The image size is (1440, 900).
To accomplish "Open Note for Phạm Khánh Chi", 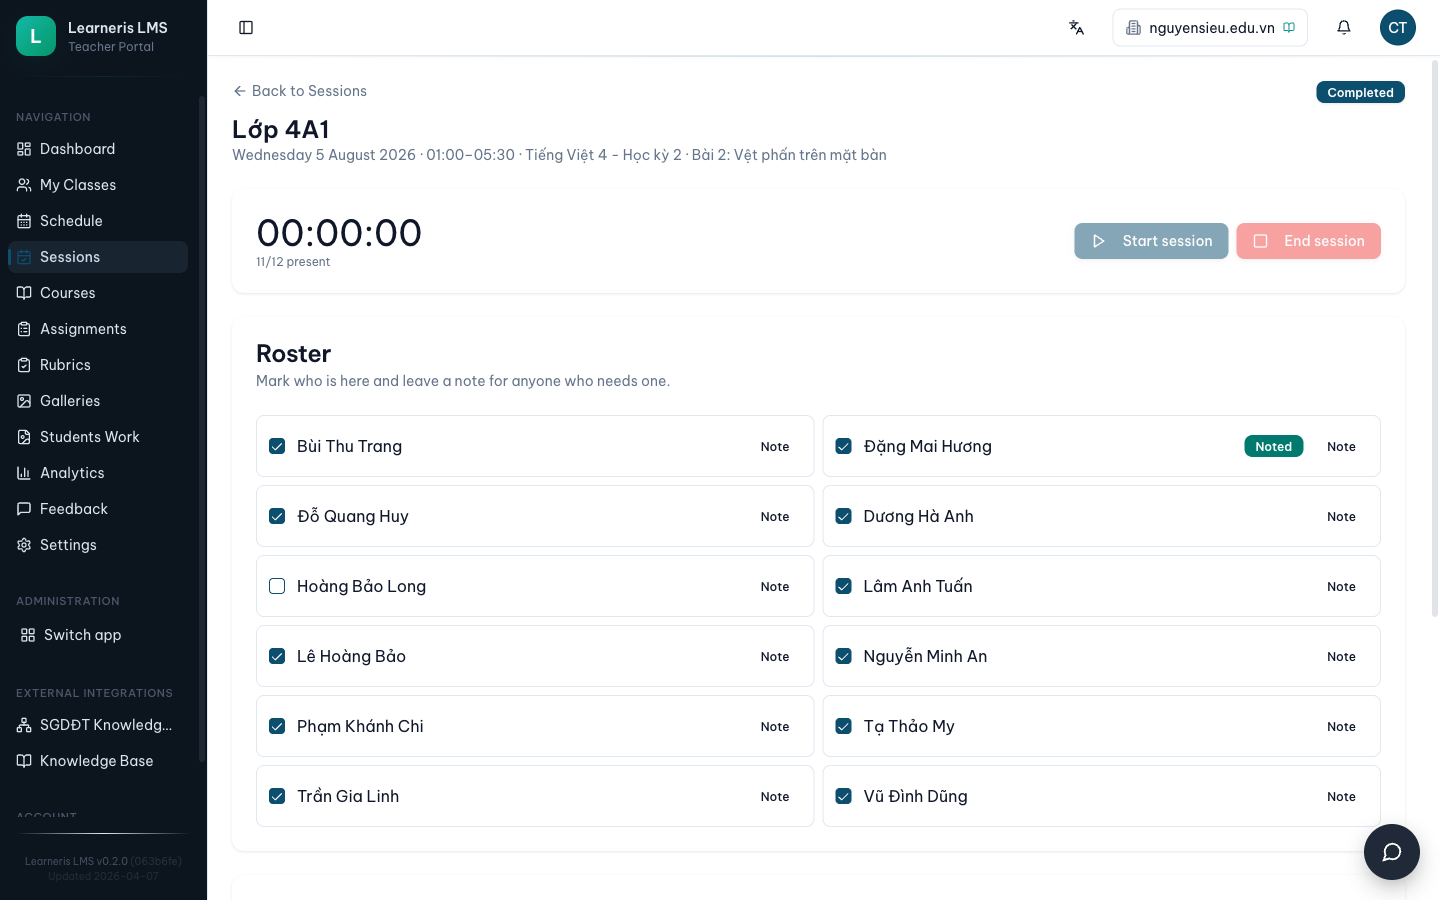I will [x=775, y=727].
